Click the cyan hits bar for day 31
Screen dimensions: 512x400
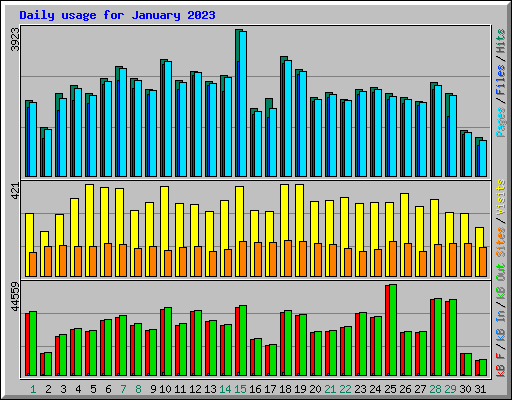[x=483, y=158]
